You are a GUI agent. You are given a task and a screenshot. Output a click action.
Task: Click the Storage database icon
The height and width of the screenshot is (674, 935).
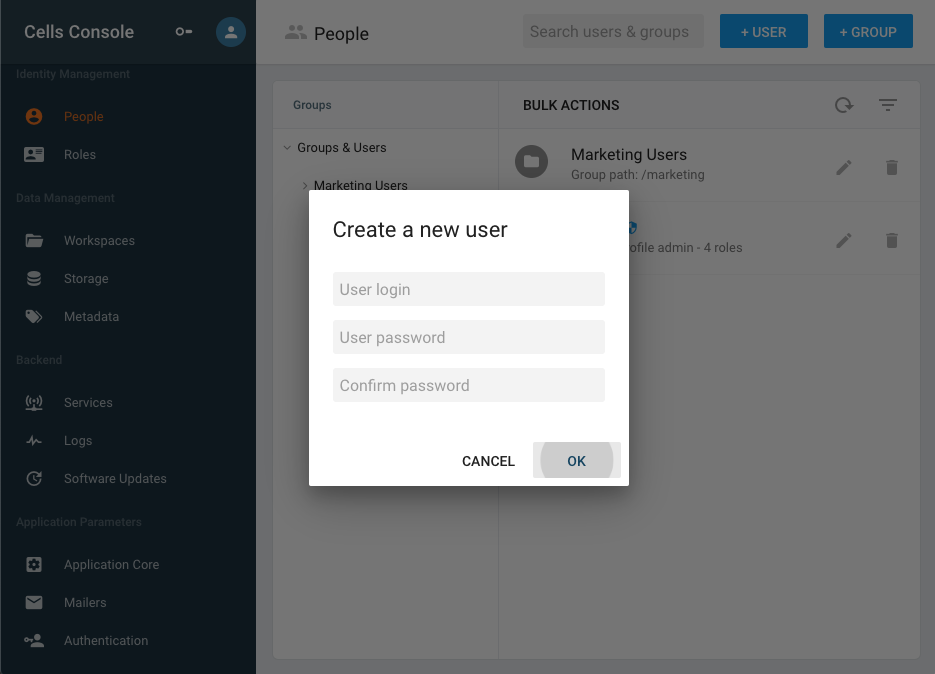click(x=34, y=279)
